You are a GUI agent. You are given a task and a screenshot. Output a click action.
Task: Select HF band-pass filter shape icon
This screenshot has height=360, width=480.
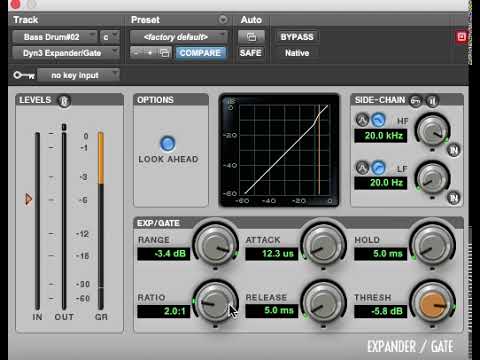pyautogui.click(x=362, y=120)
